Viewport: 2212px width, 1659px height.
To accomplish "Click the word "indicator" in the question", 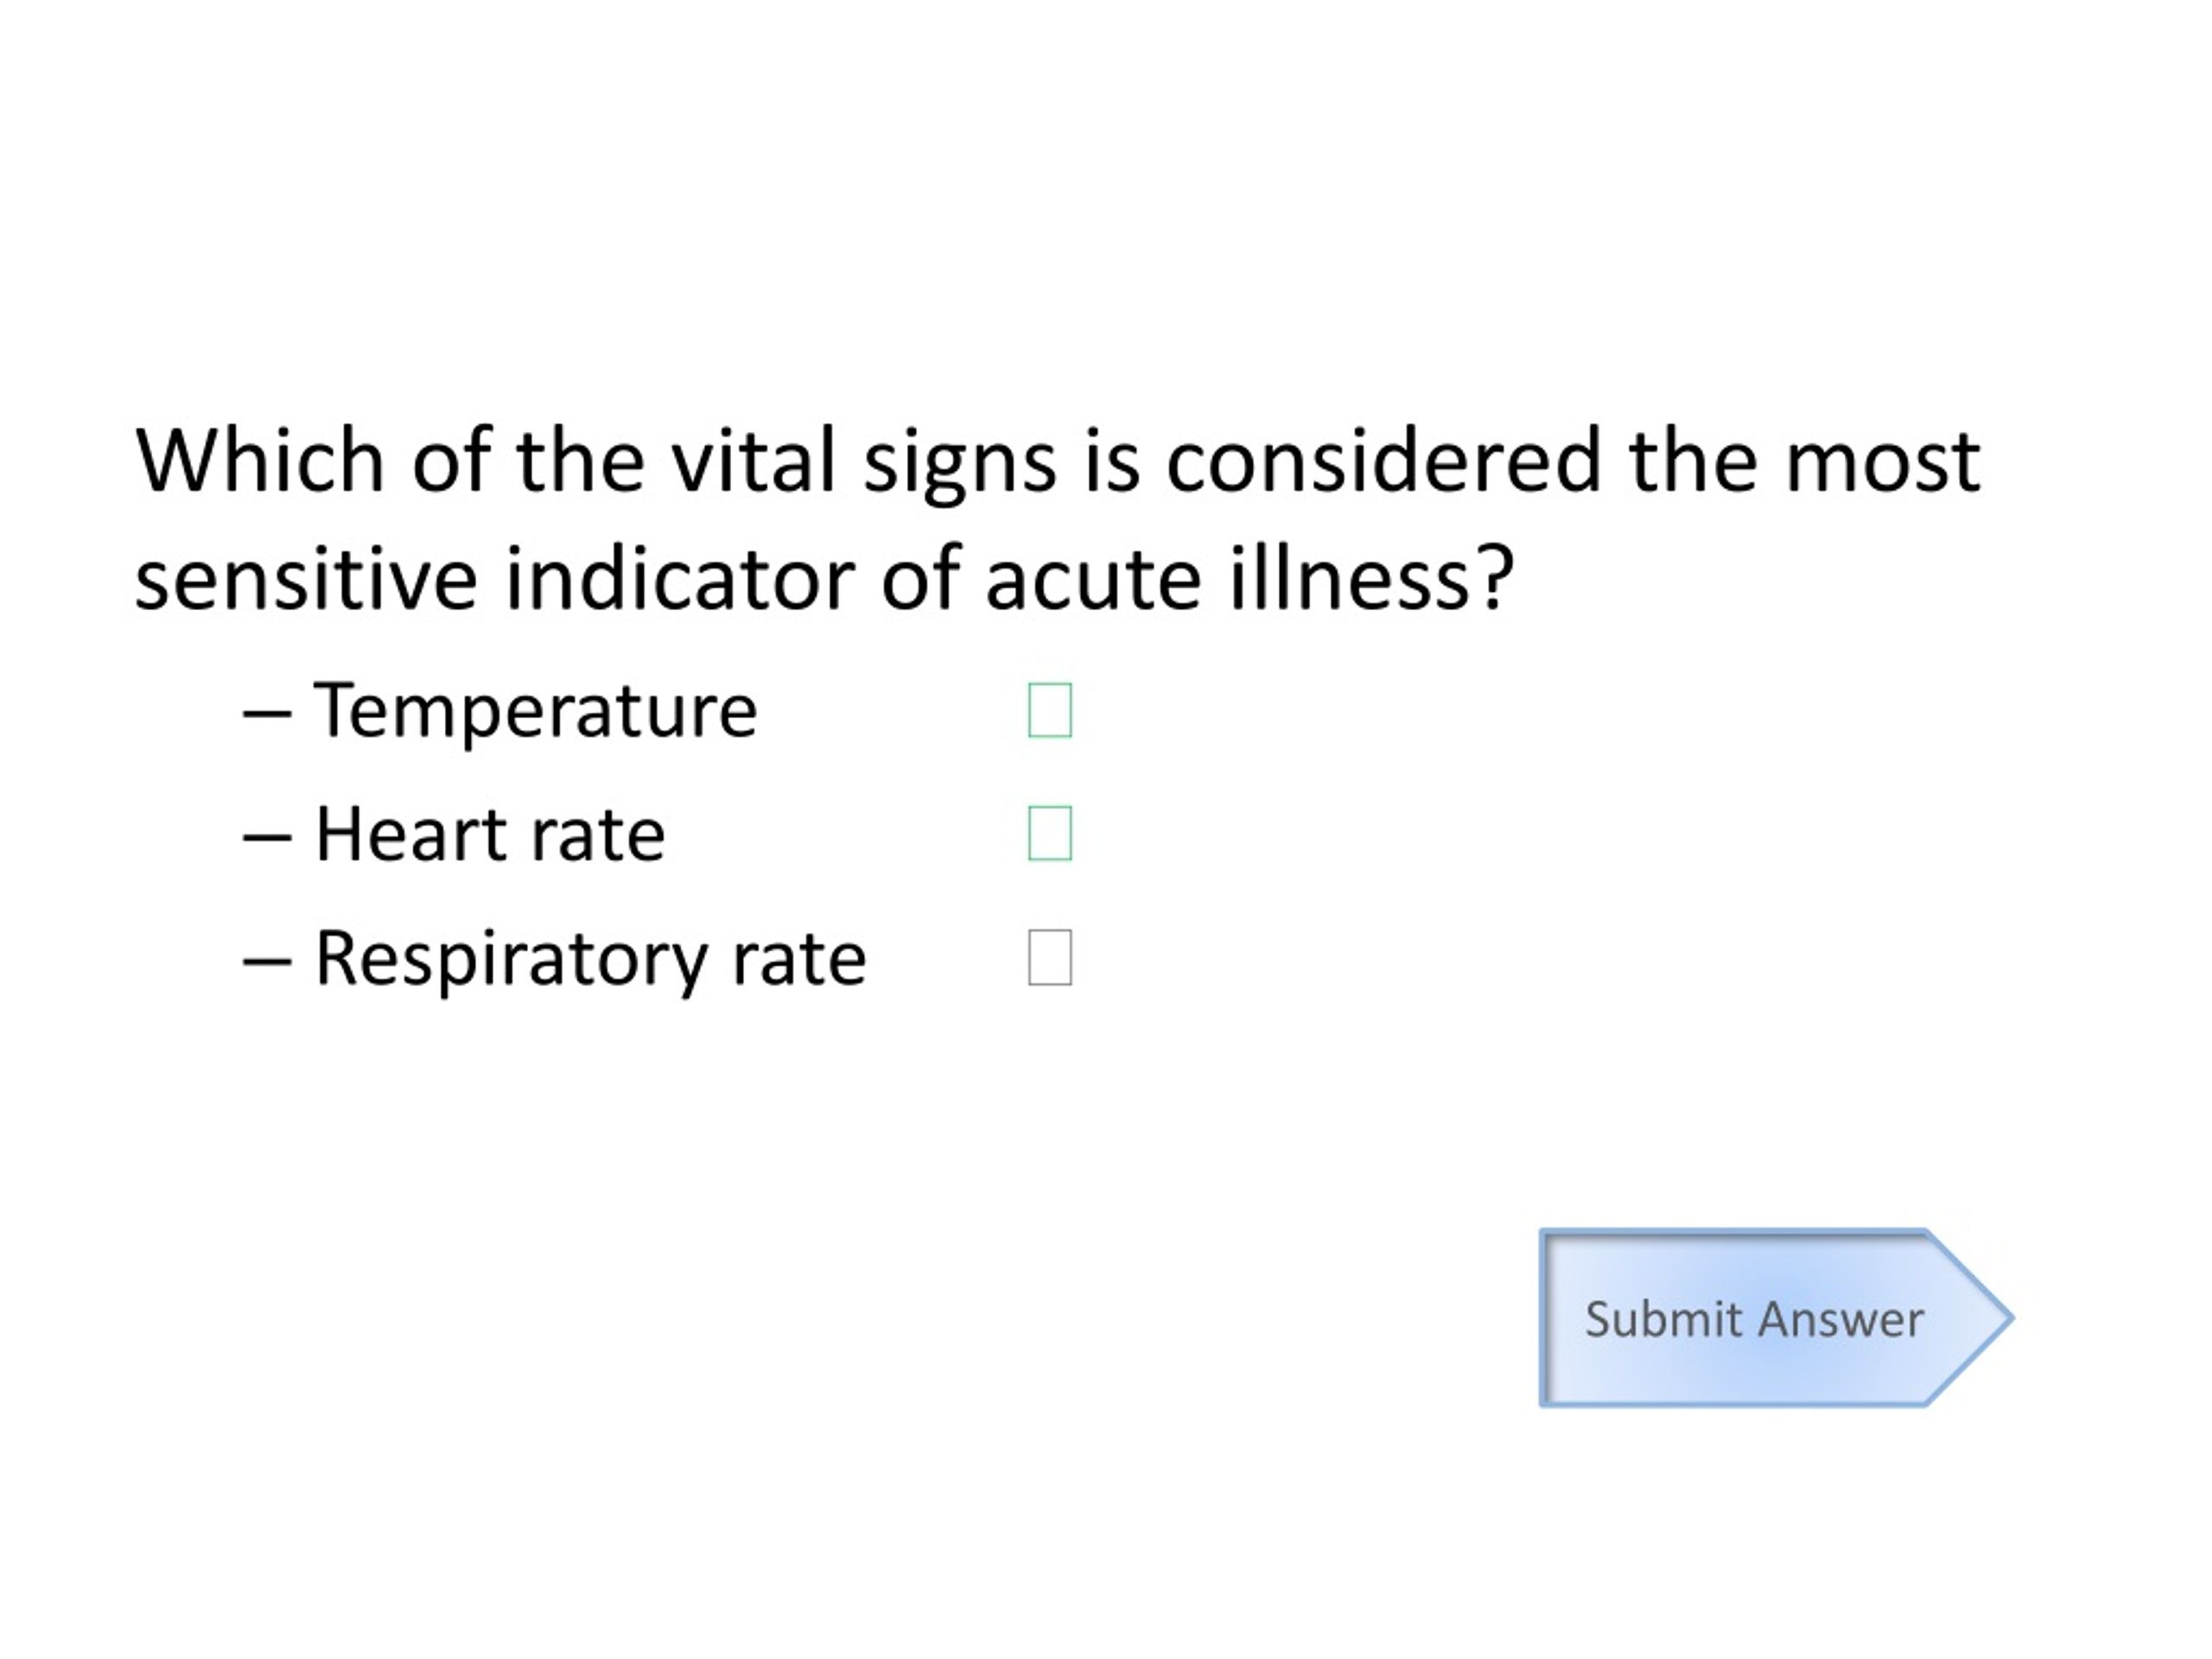I will [680, 578].
